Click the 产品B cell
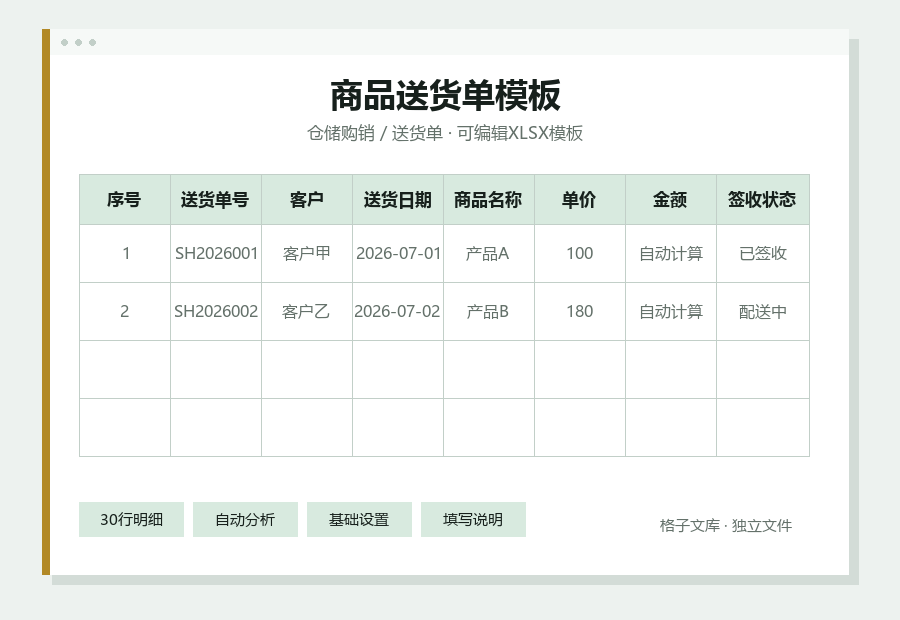 point(489,311)
